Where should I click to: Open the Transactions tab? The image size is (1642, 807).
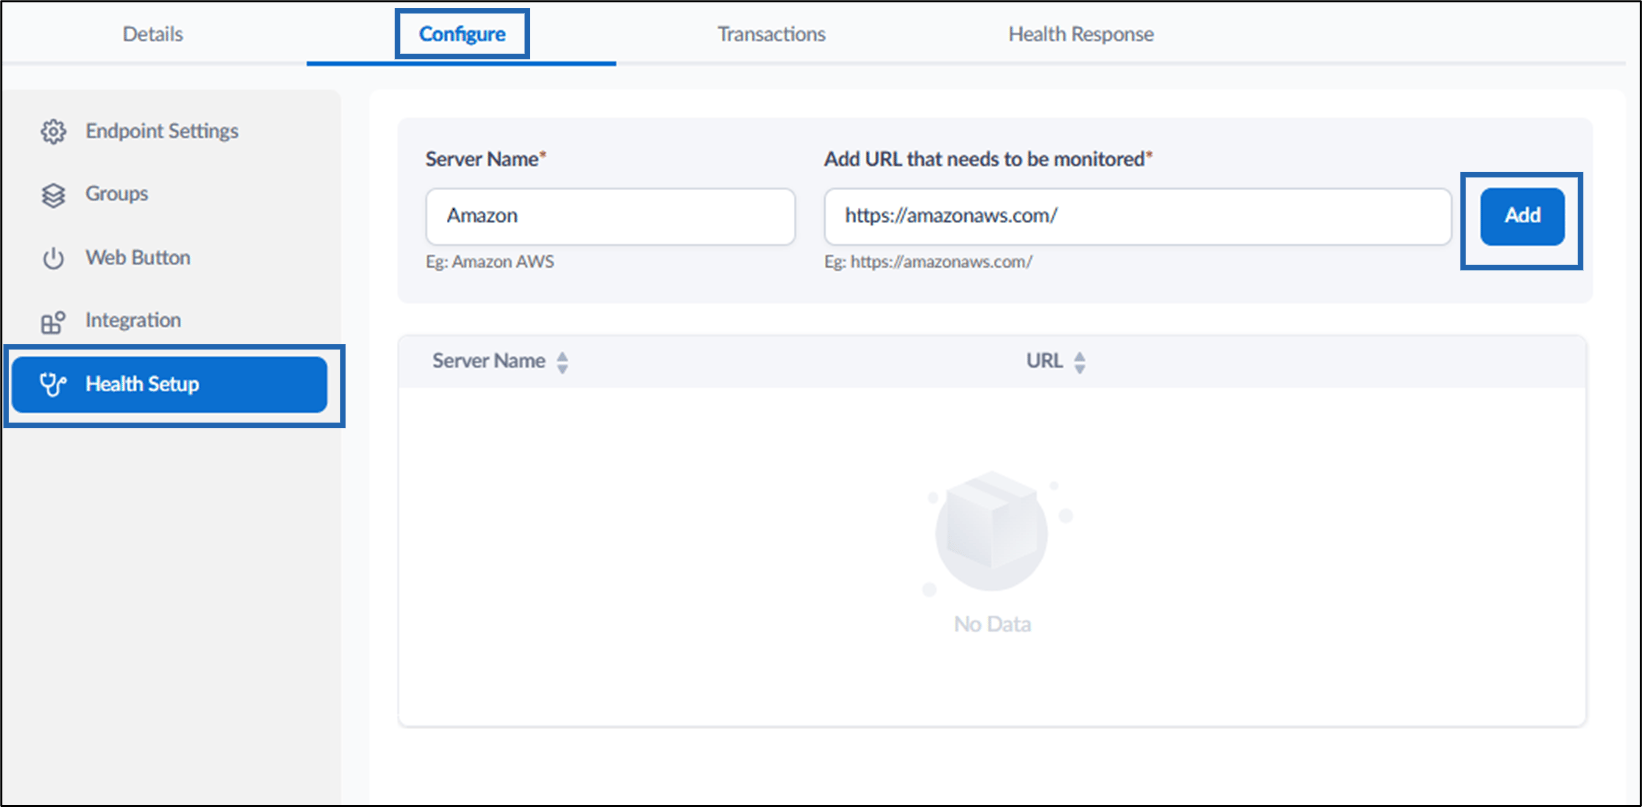[x=771, y=34]
